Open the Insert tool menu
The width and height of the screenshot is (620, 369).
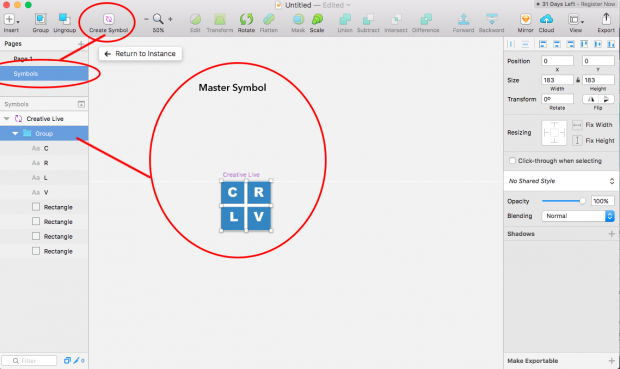11,19
